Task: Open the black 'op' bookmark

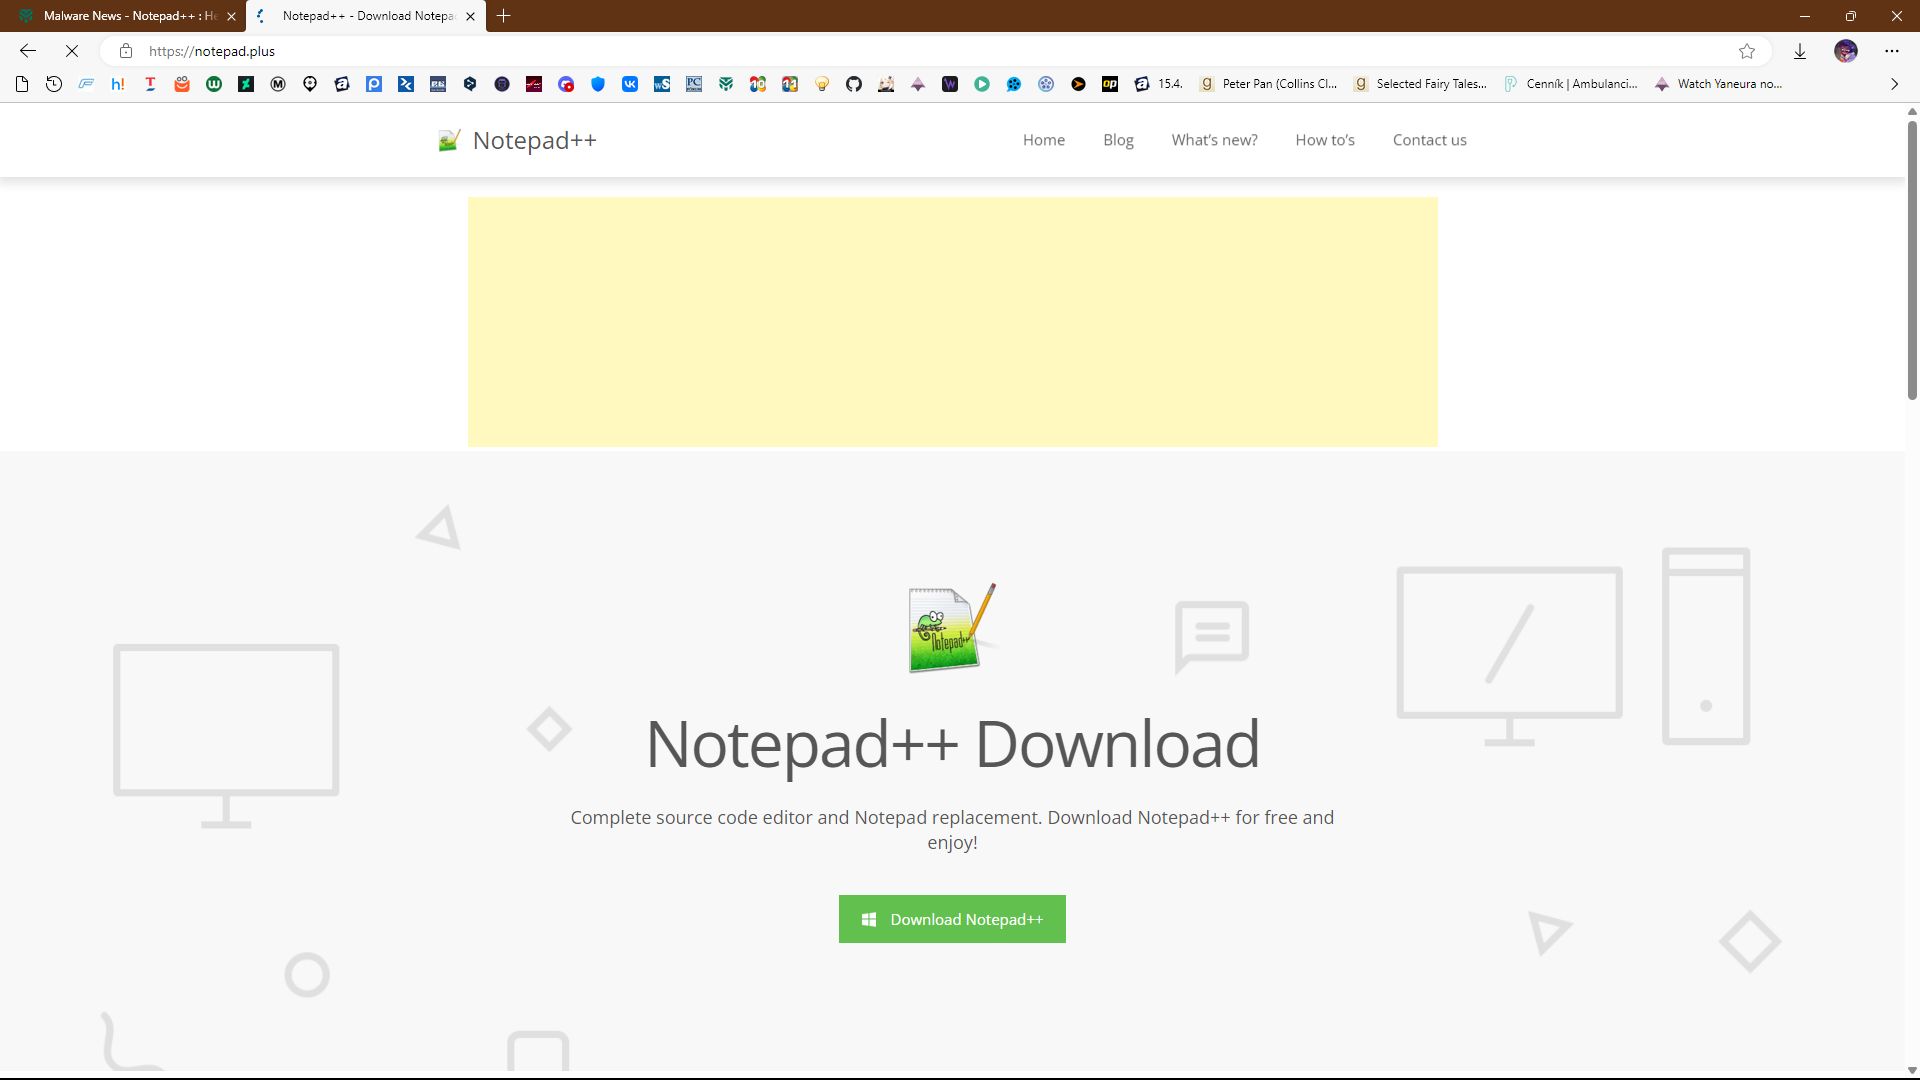Action: (1110, 84)
